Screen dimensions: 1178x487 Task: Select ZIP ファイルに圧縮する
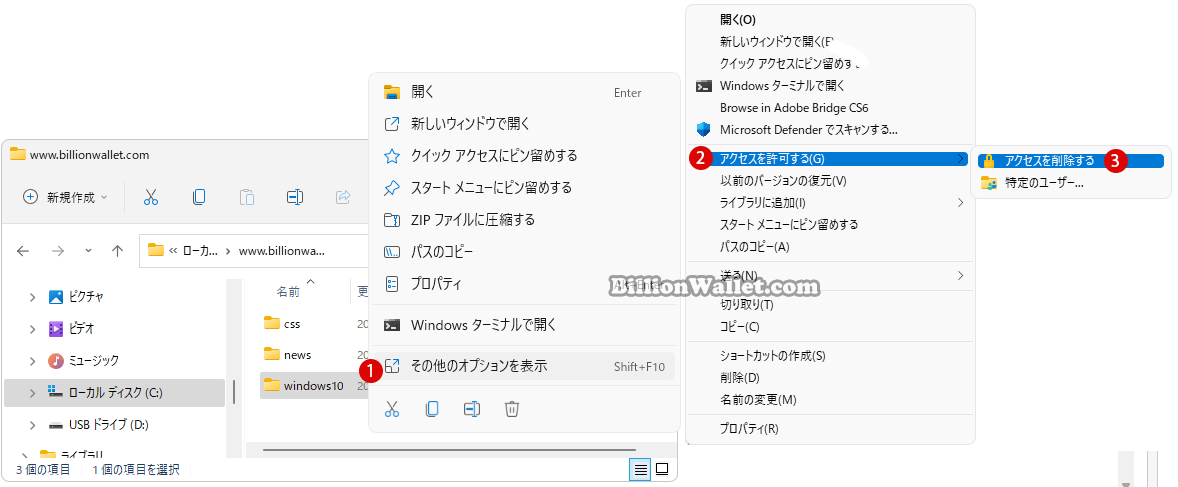click(x=524, y=219)
